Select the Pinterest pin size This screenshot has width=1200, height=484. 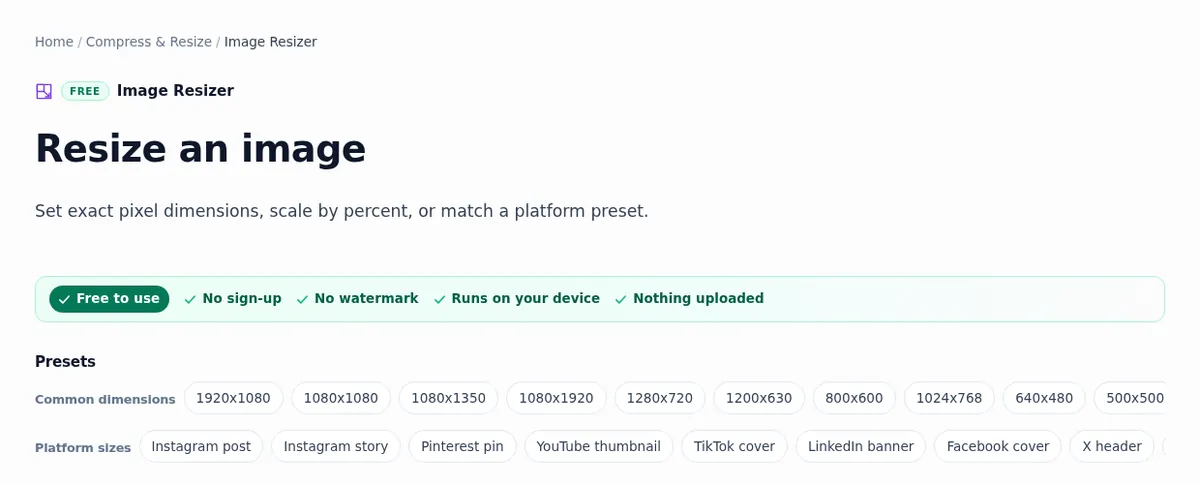click(x=462, y=446)
